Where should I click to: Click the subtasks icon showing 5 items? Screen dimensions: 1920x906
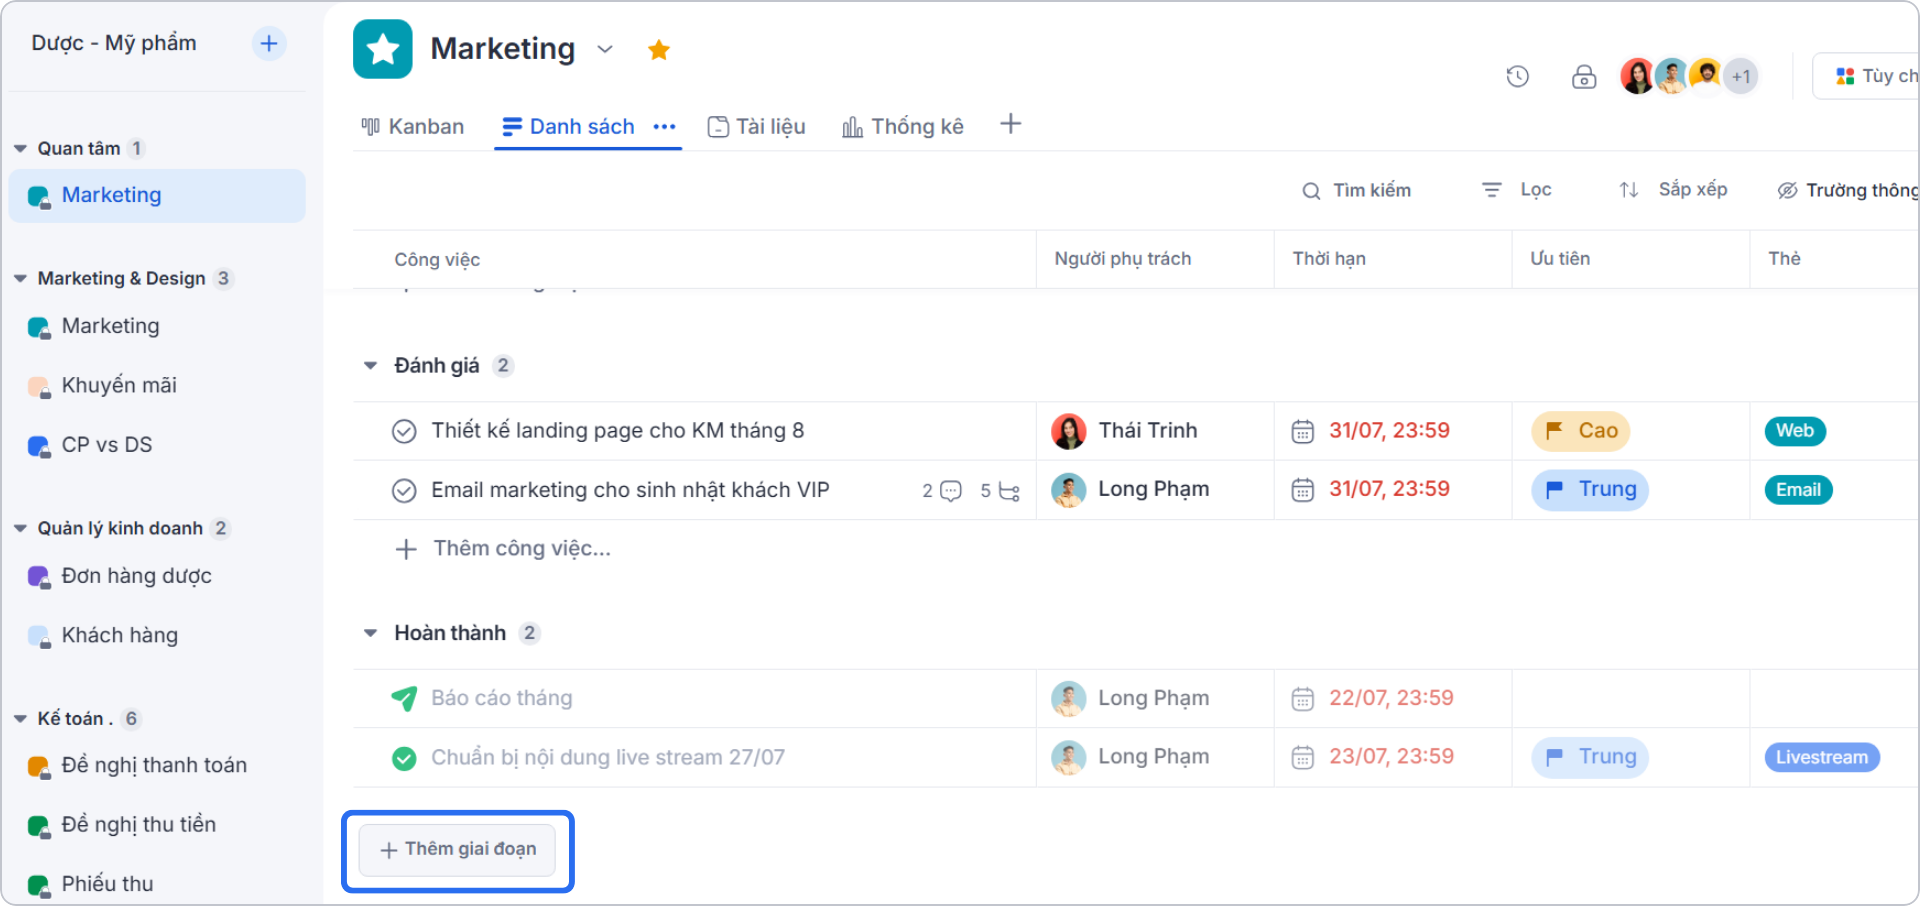click(x=1007, y=490)
